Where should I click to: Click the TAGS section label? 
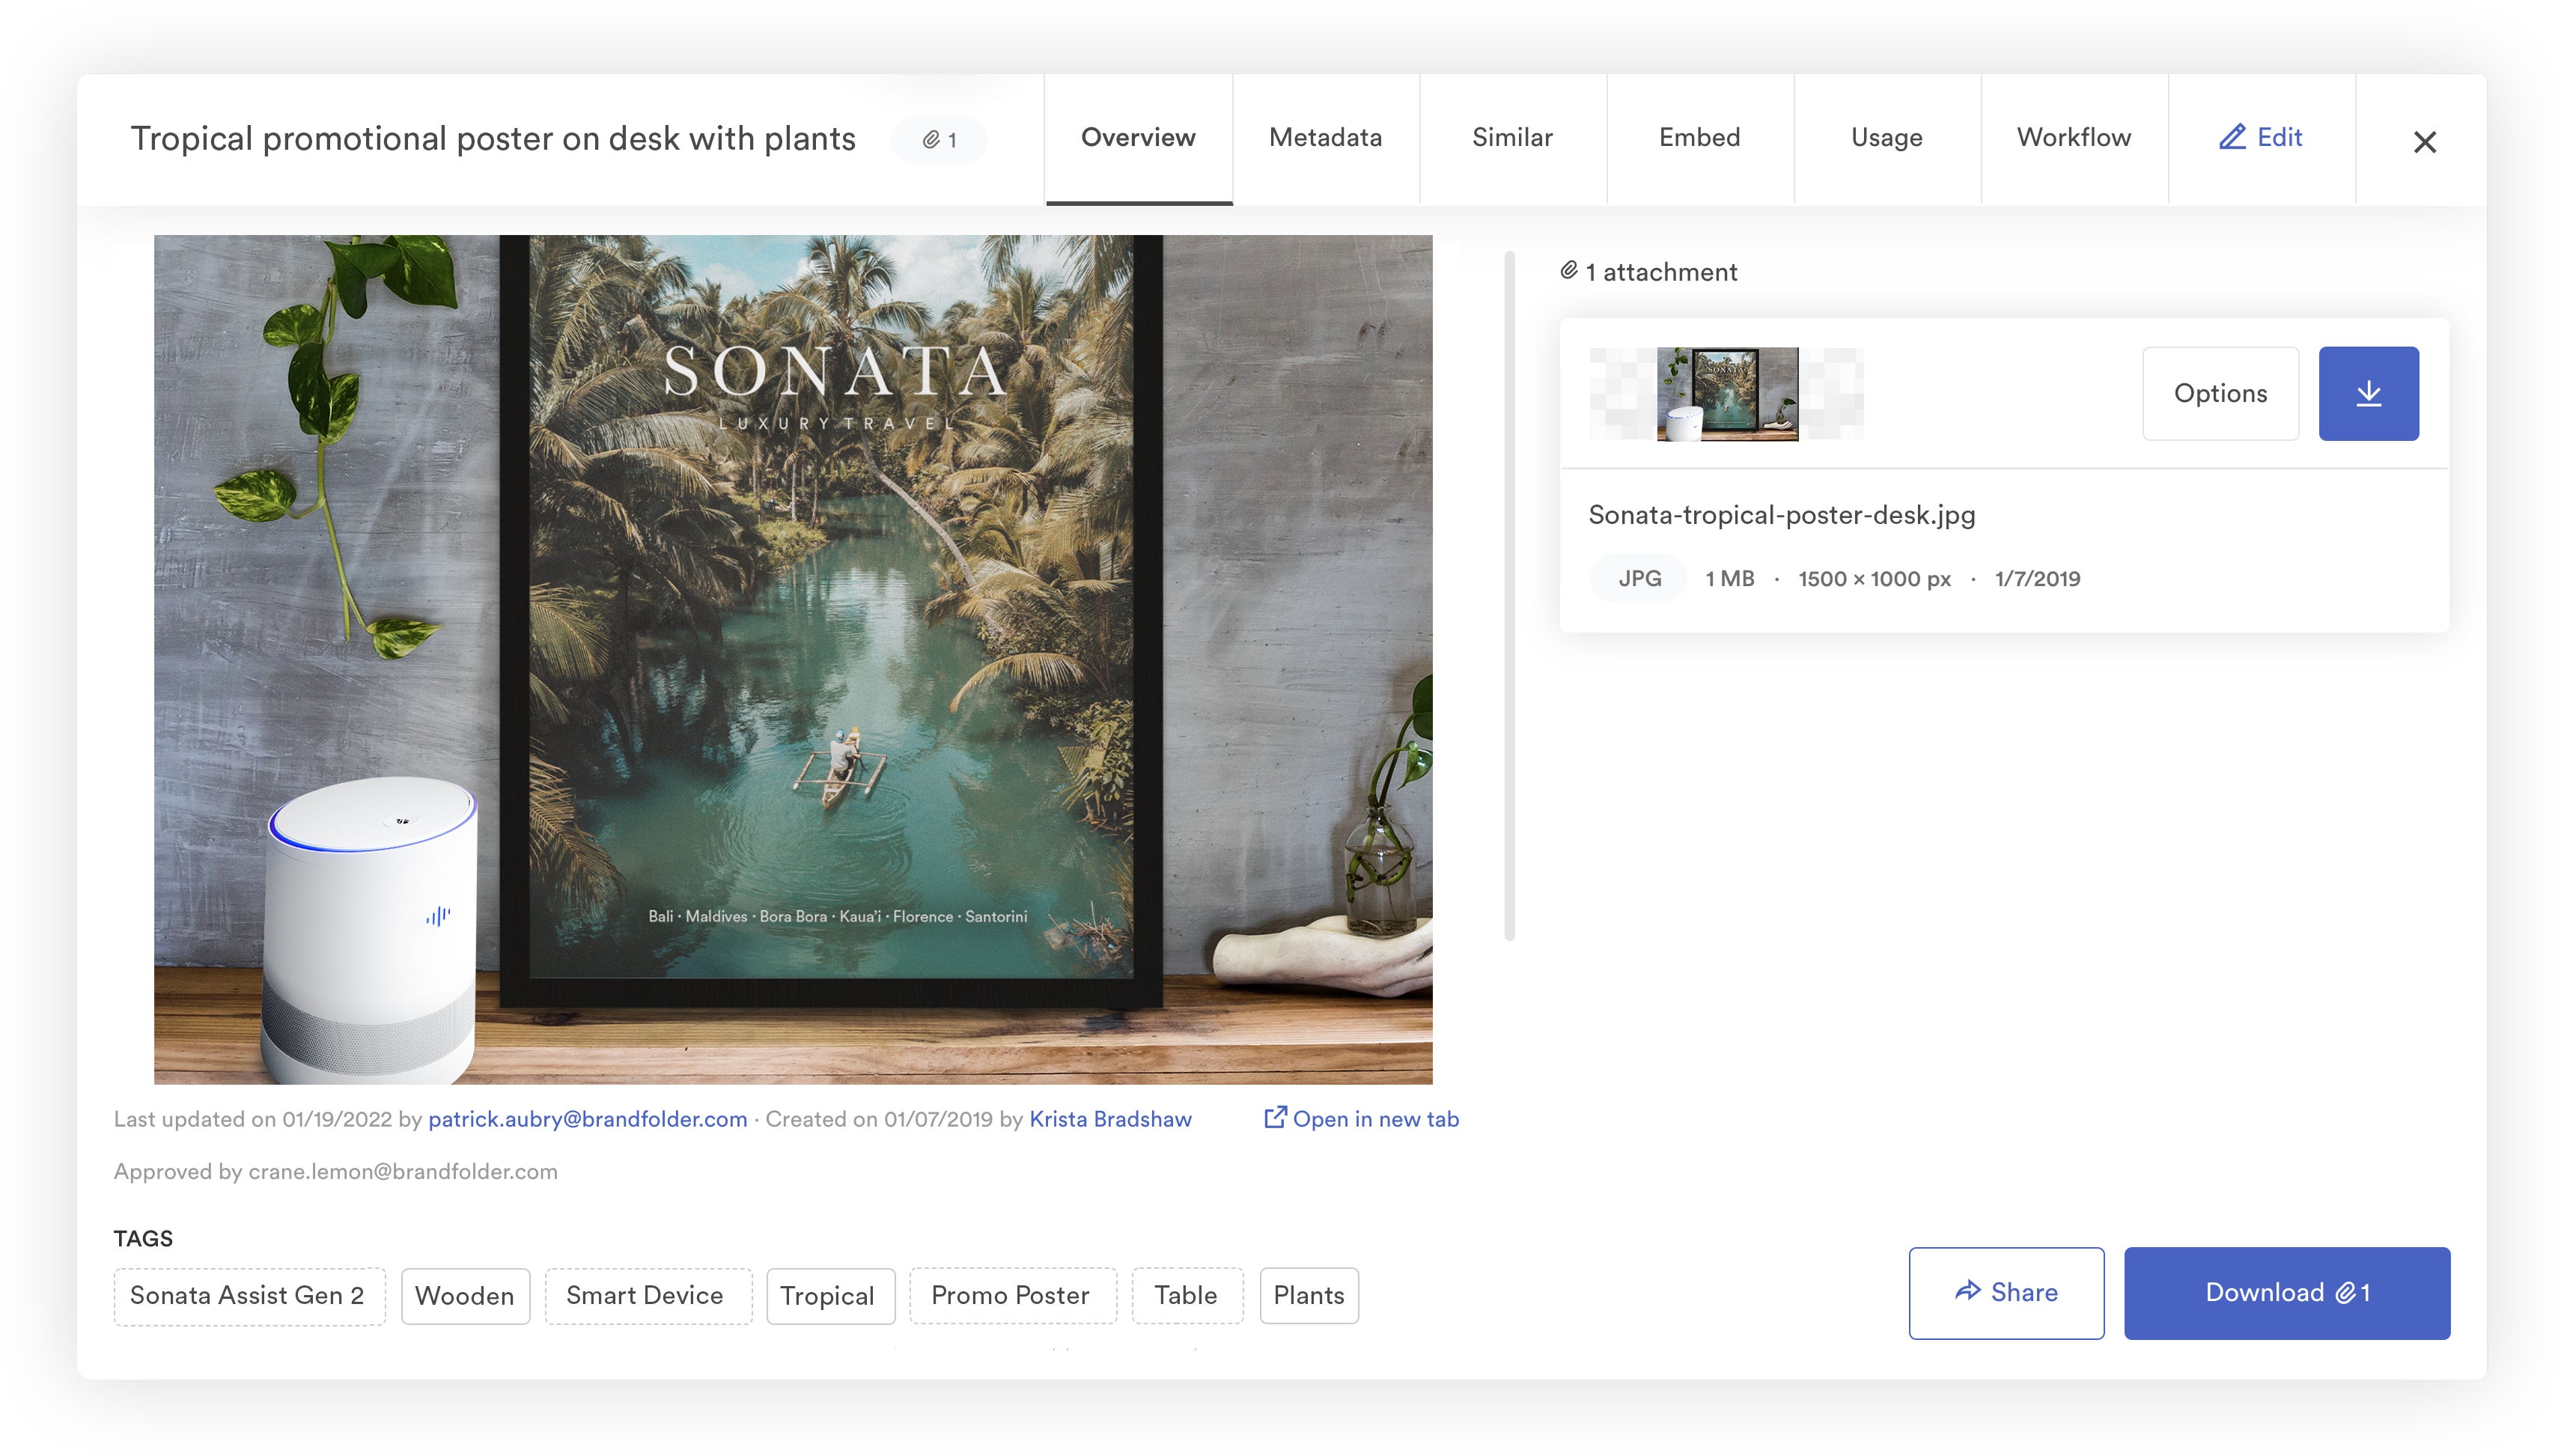tap(143, 1238)
